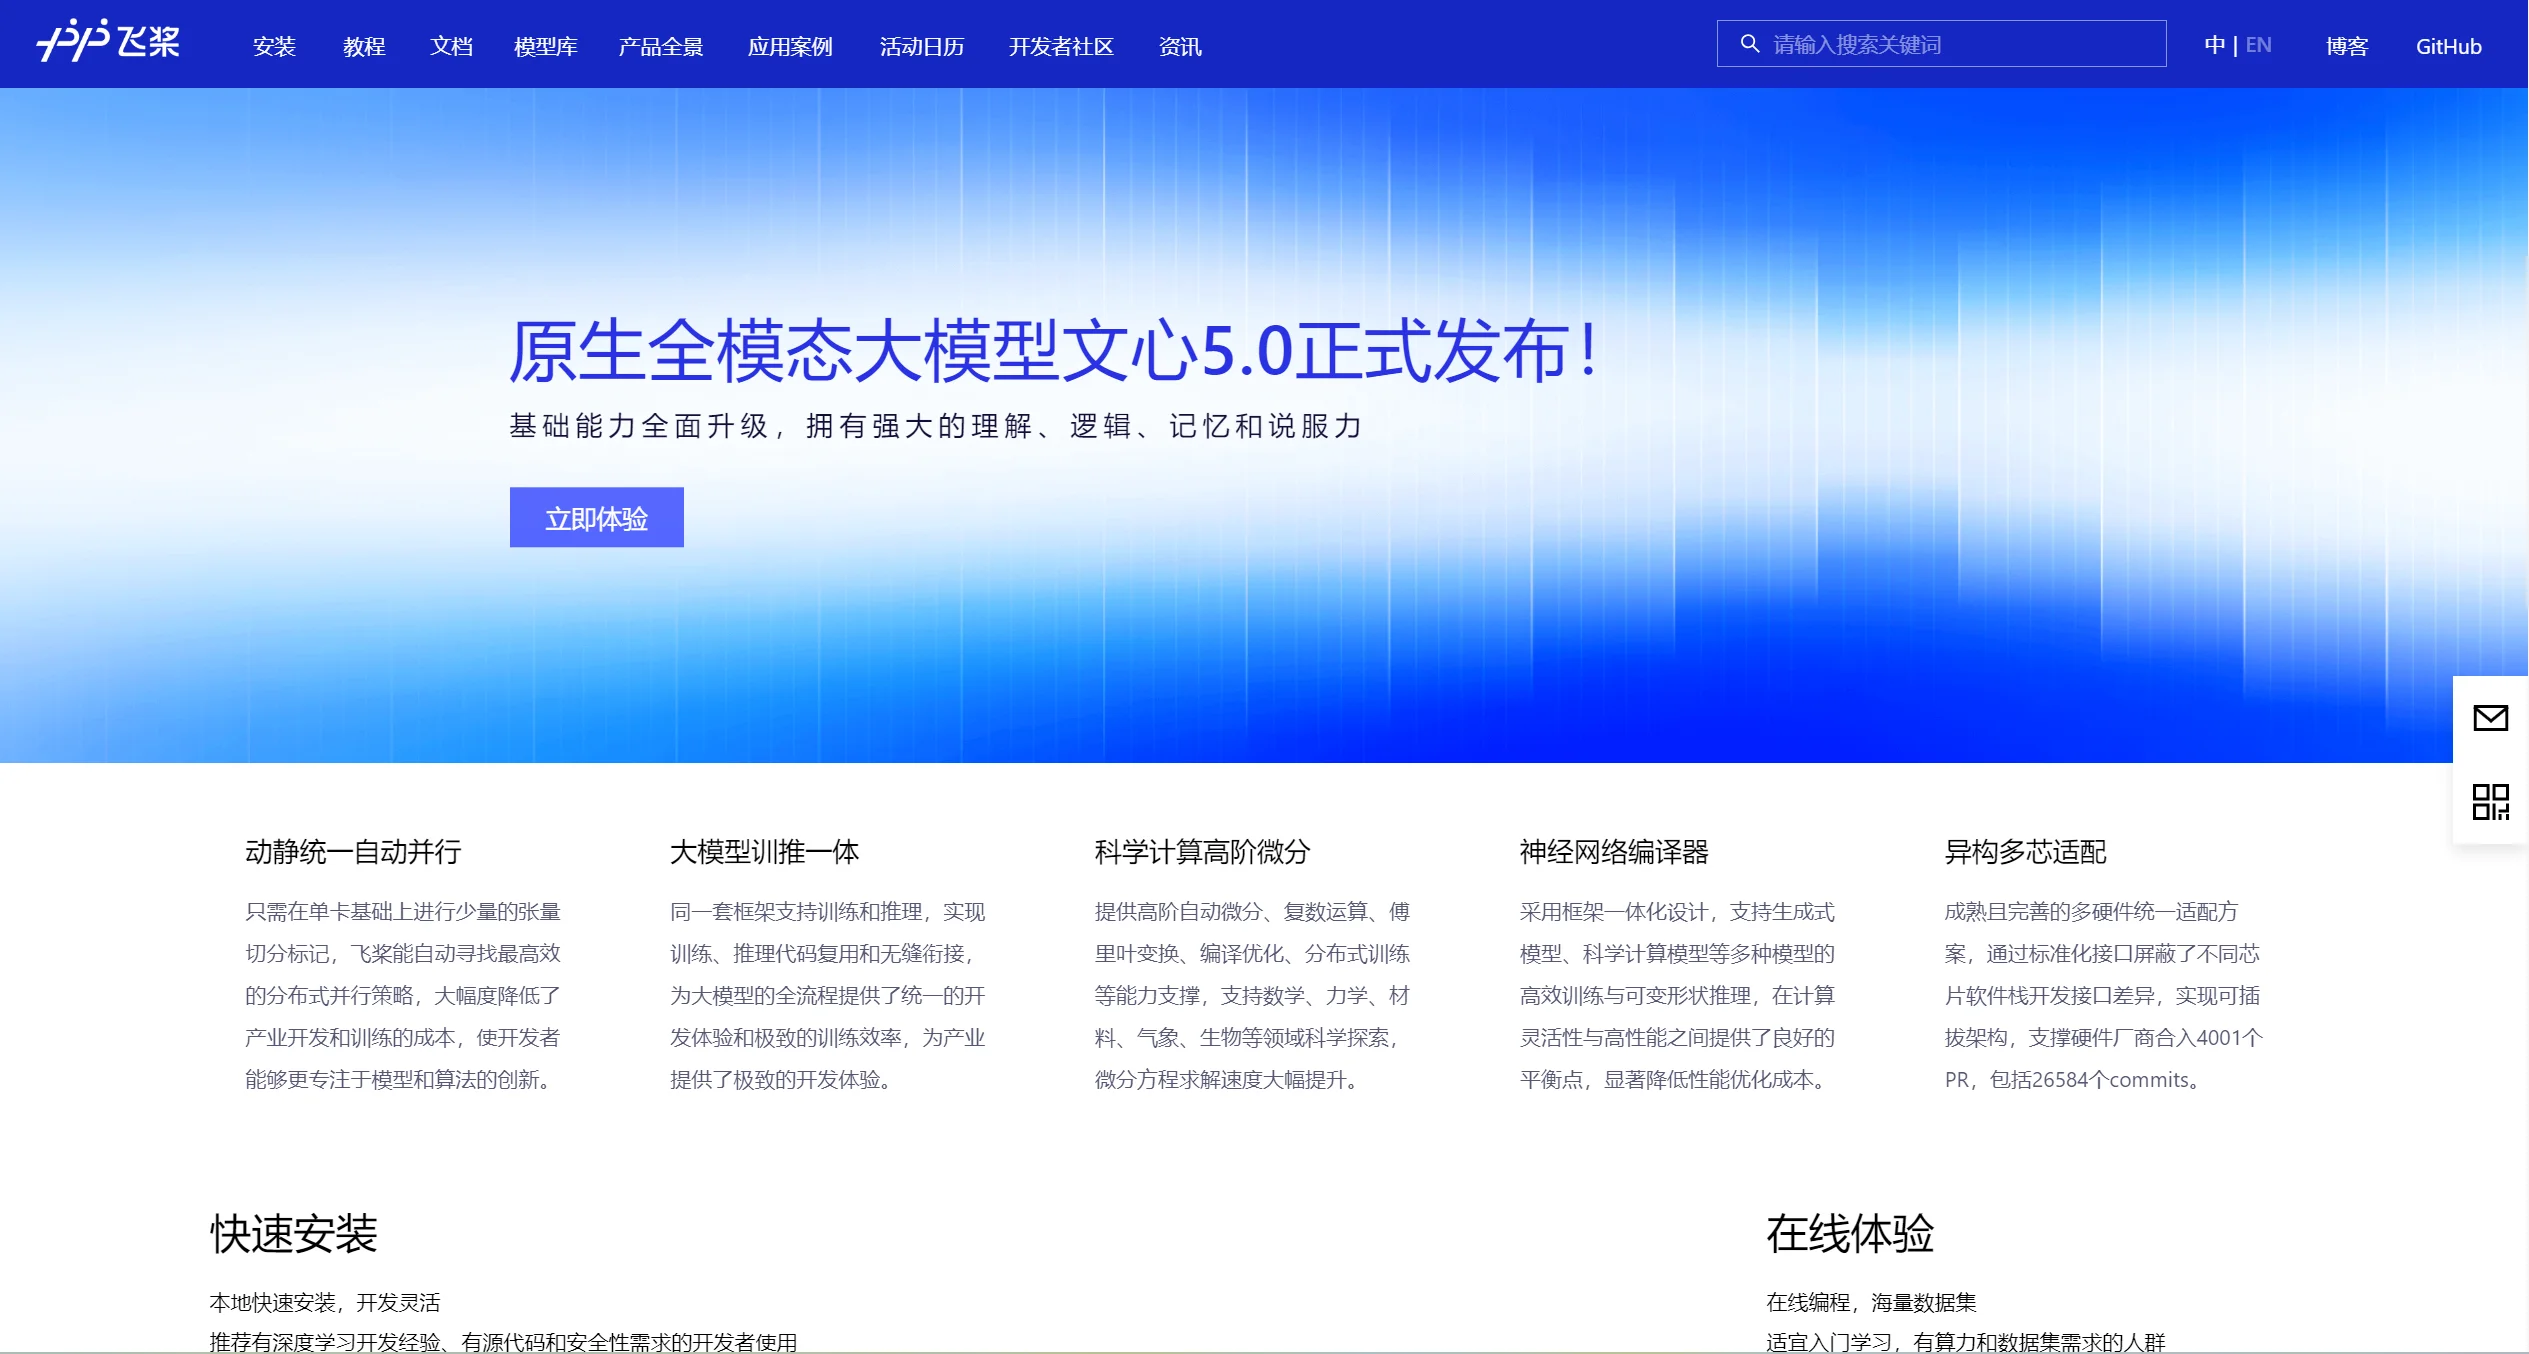Screen dimensions: 2529x1354
Task: Click the 在线体验 section heading
Action: (x=1849, y=1234)
